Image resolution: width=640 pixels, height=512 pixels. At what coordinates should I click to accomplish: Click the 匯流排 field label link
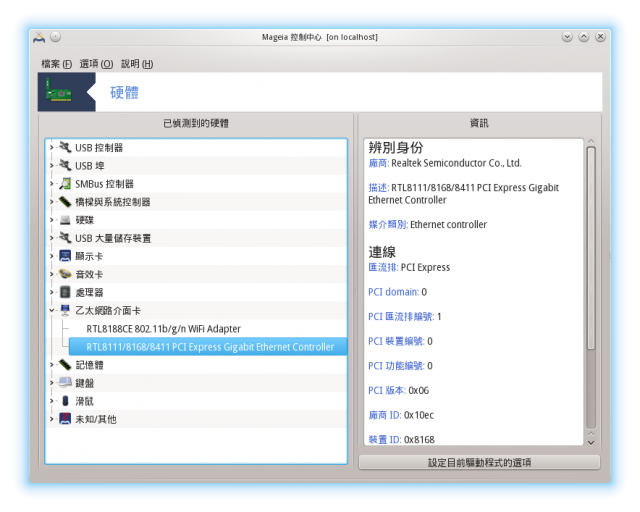pos(383,267)
